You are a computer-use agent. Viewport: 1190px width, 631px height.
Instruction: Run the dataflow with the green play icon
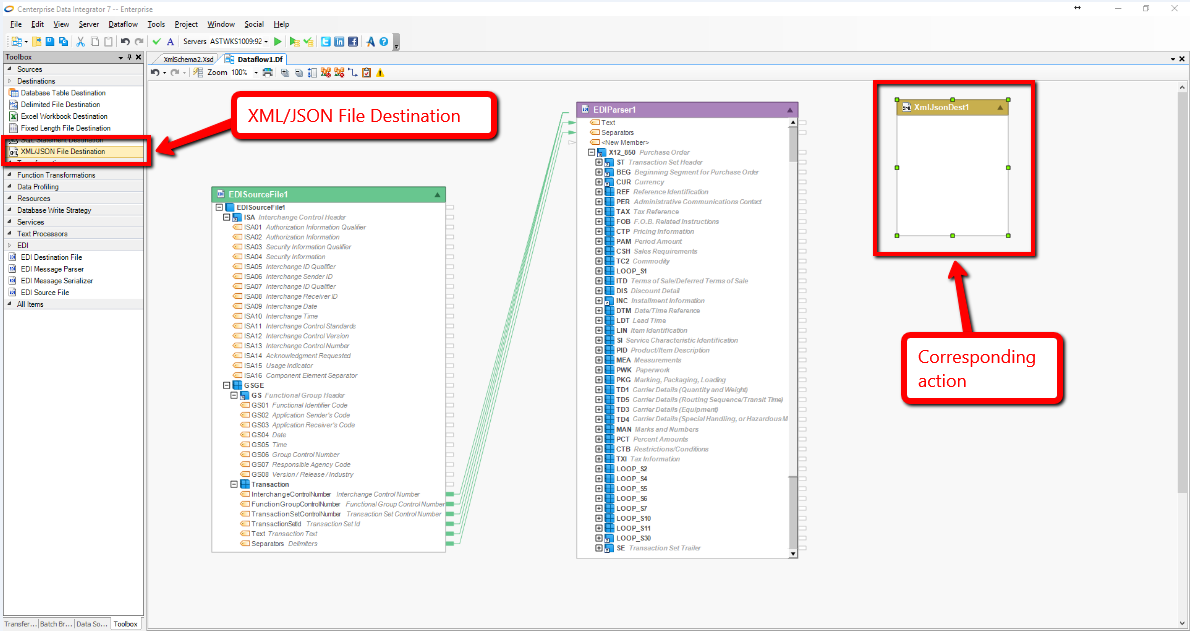coord(278,41)
